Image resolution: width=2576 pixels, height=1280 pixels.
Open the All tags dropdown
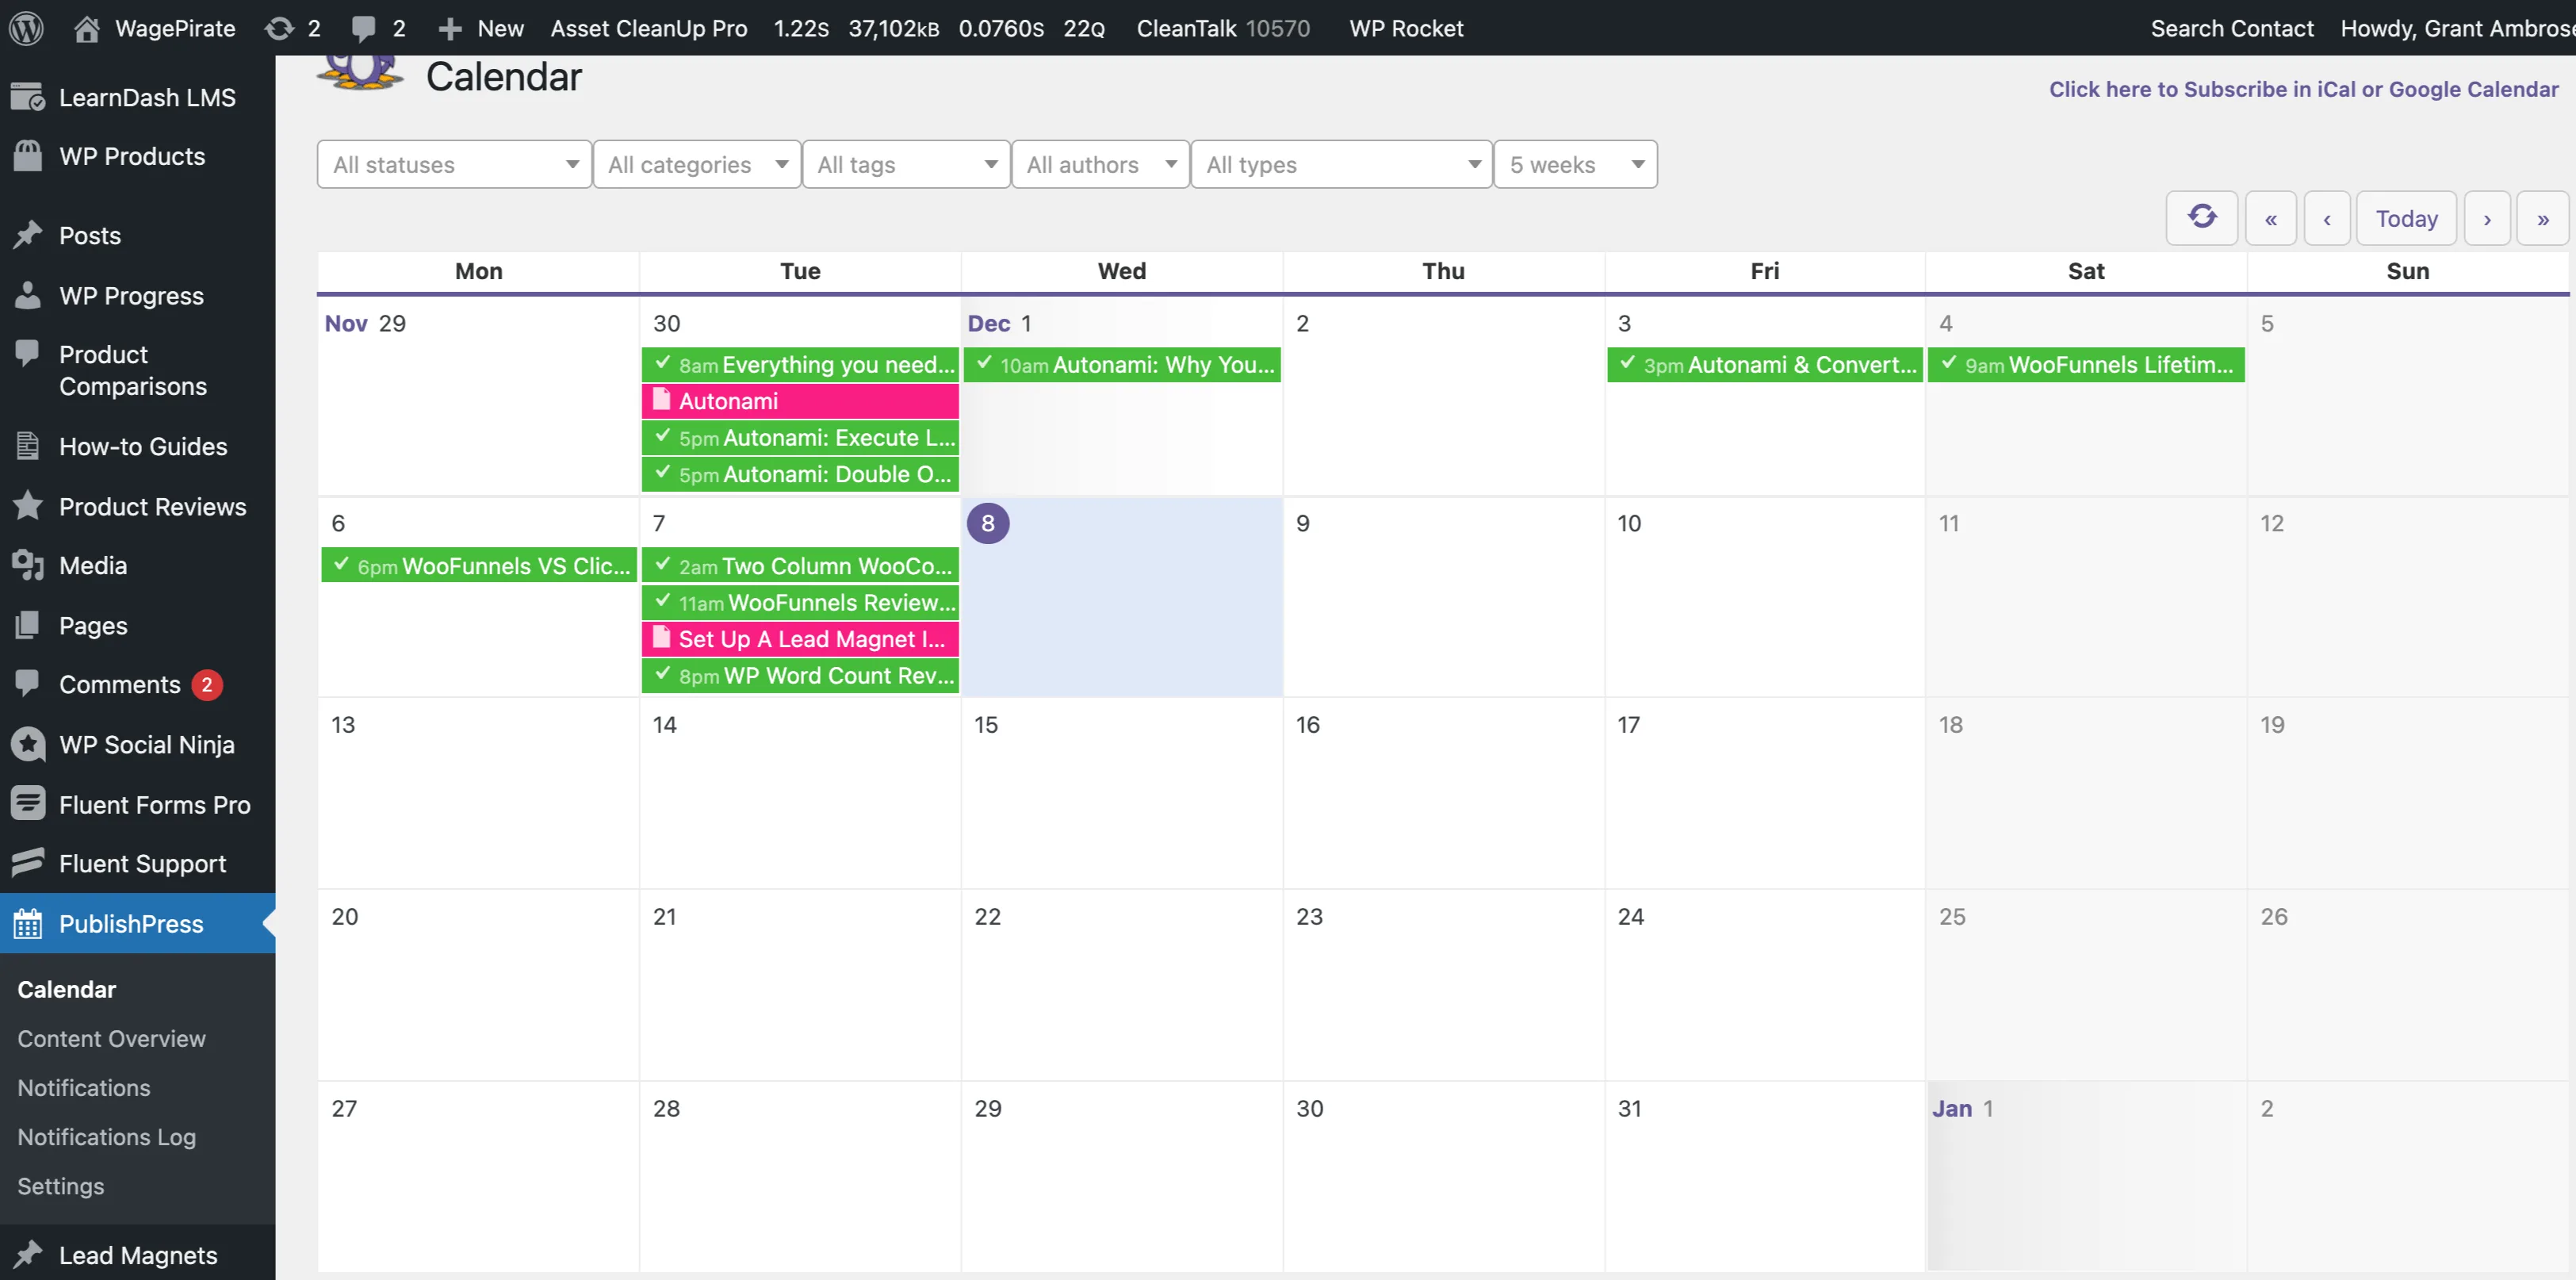pos(906,164)
